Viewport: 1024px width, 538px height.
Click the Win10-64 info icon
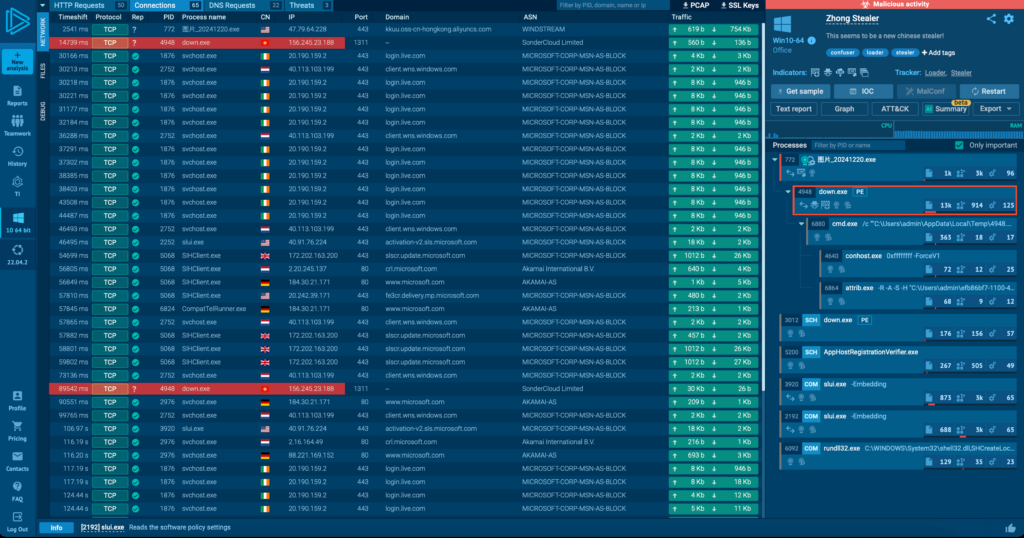(x=811, y=40)
